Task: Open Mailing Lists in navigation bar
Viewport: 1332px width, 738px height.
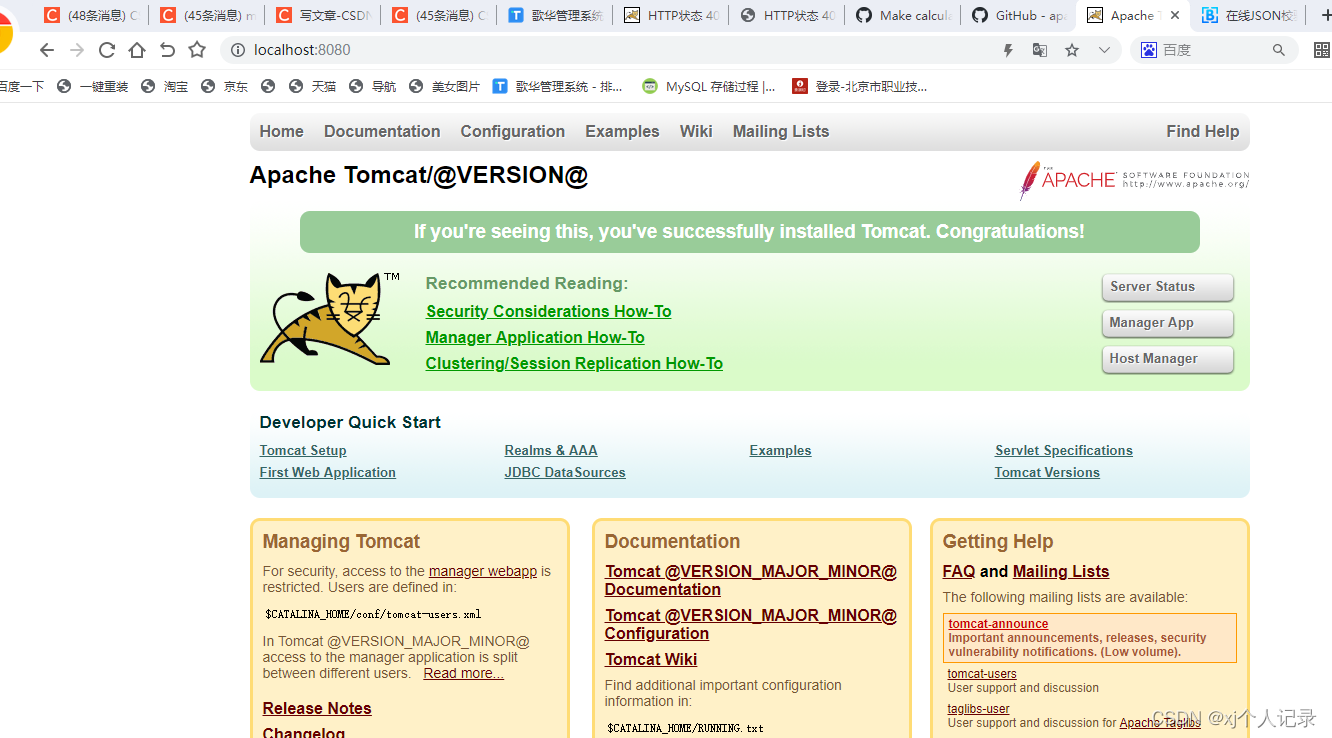Action: click(781, 131)
